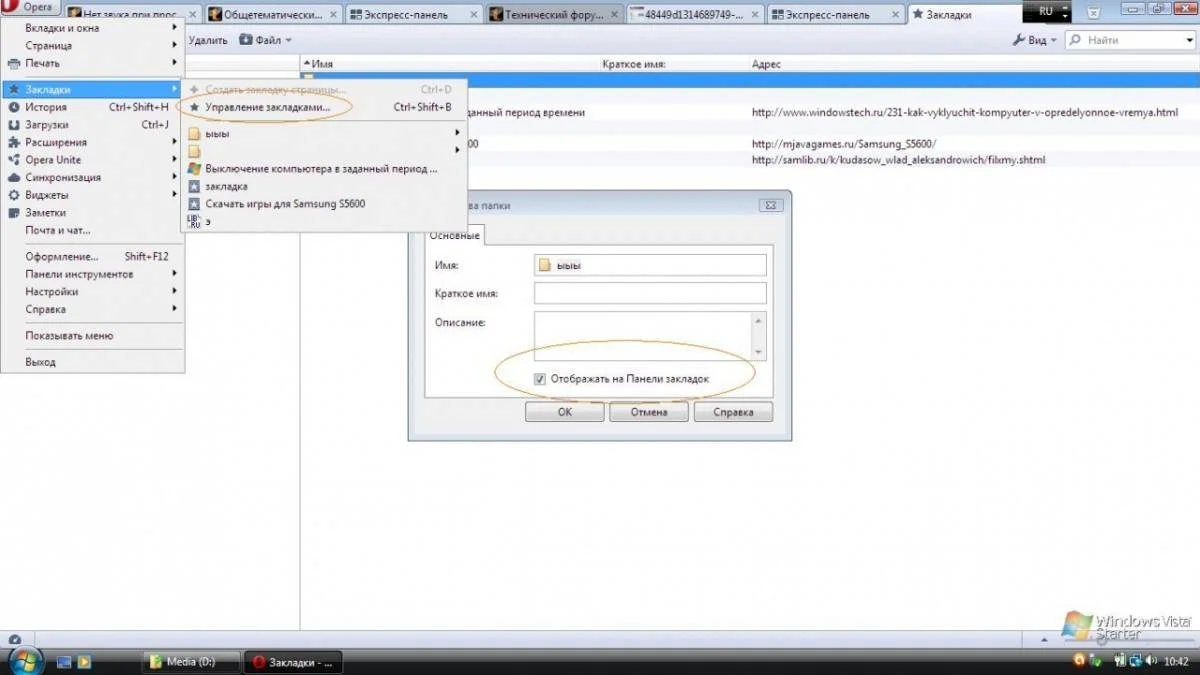Click the printer icon beside 'Печать'
Image resolution: width=1200 pixels, height=675 pixels.
pos(14,63)
